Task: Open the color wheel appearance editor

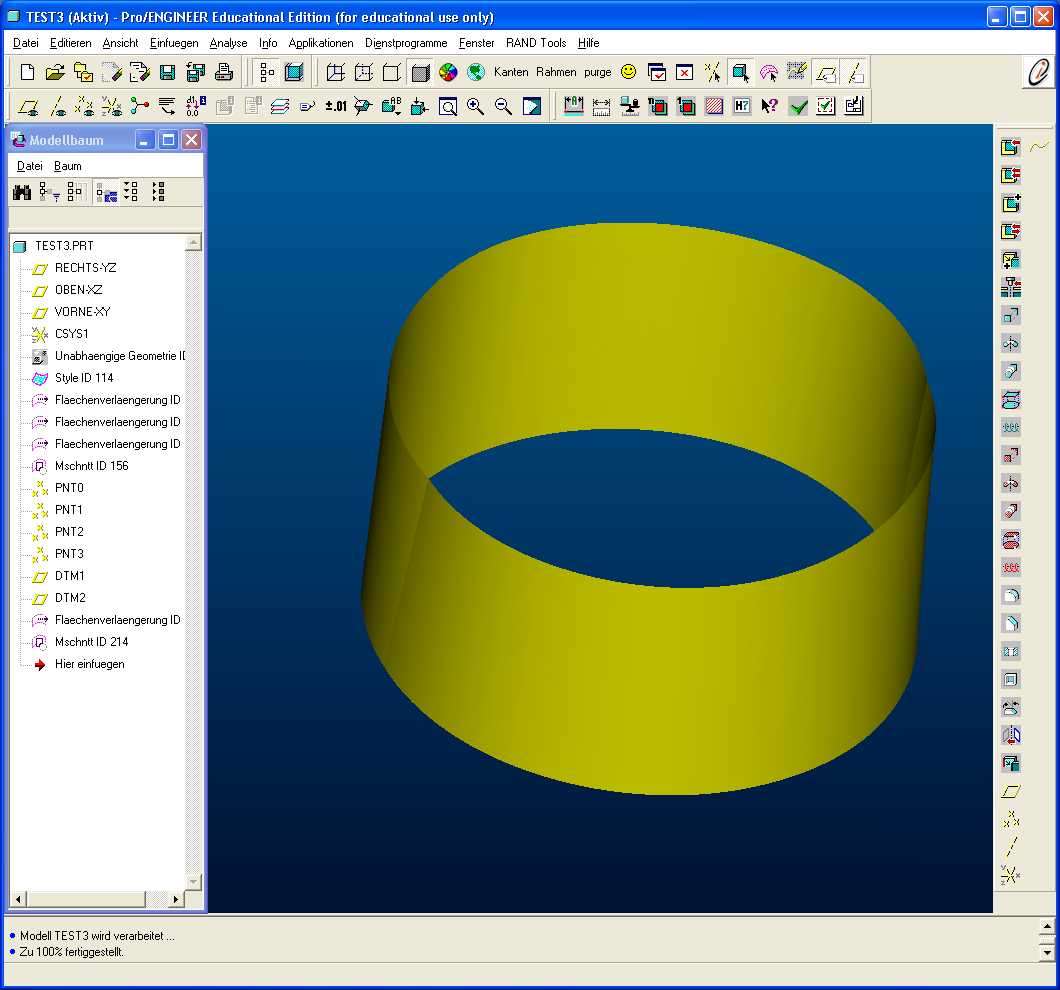Action: (x=448, y=72)
